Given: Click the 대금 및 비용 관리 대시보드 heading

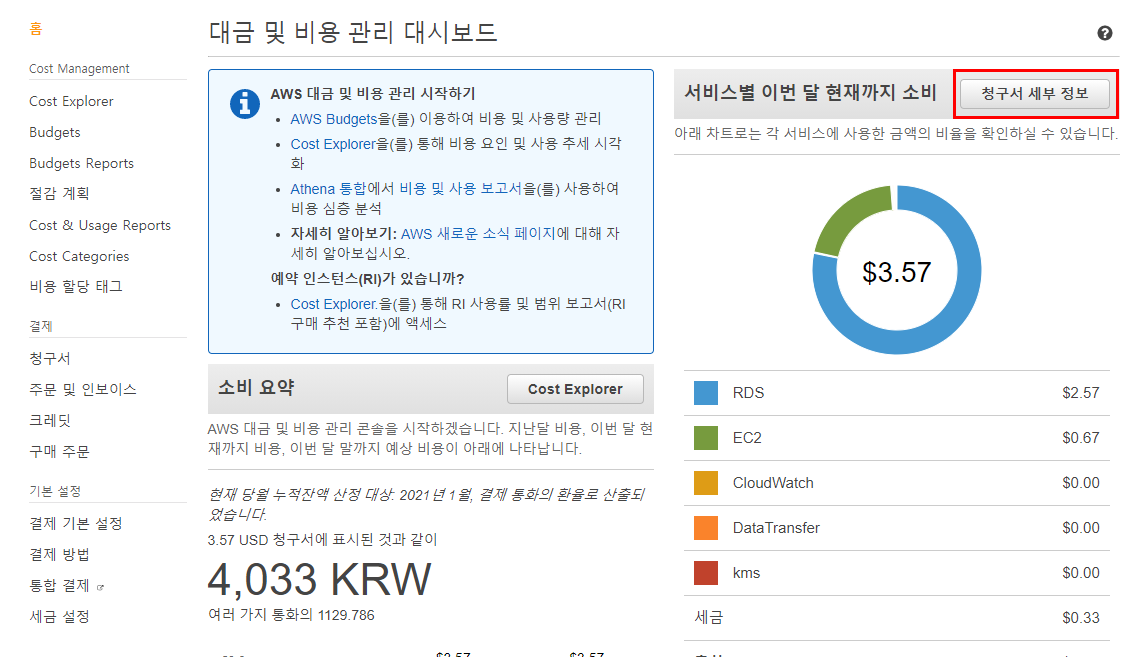Looking at the screenshot, I should [x=353, y=33].
